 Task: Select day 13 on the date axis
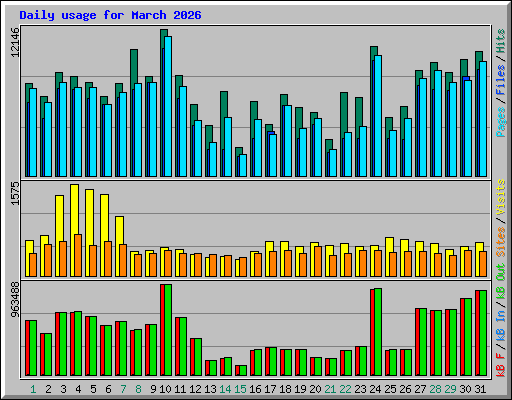[210, 389]
